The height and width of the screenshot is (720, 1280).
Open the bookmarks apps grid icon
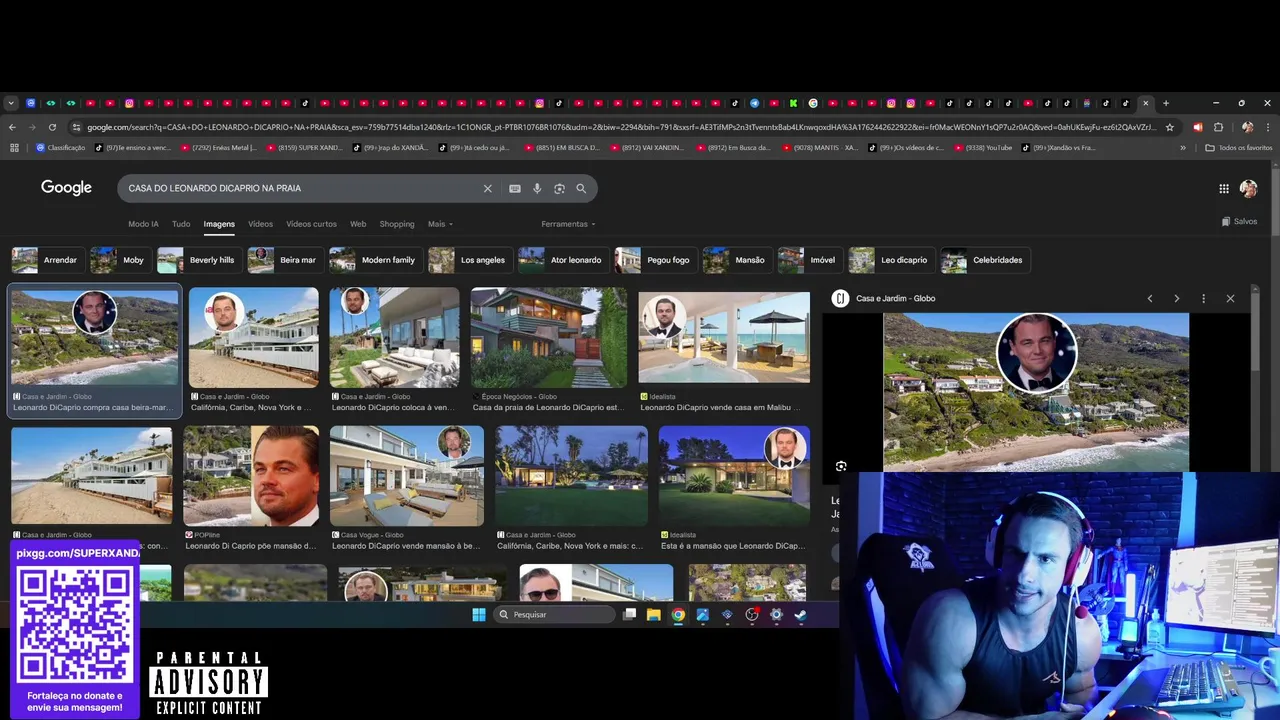pyautogui.click(x=14, y=148)
